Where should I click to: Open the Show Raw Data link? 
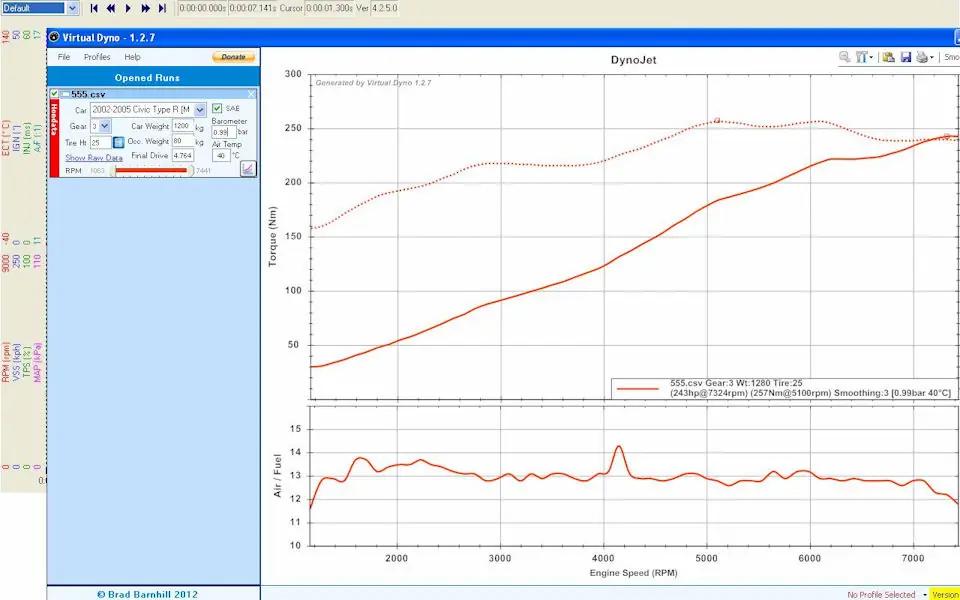pos(94,157)
